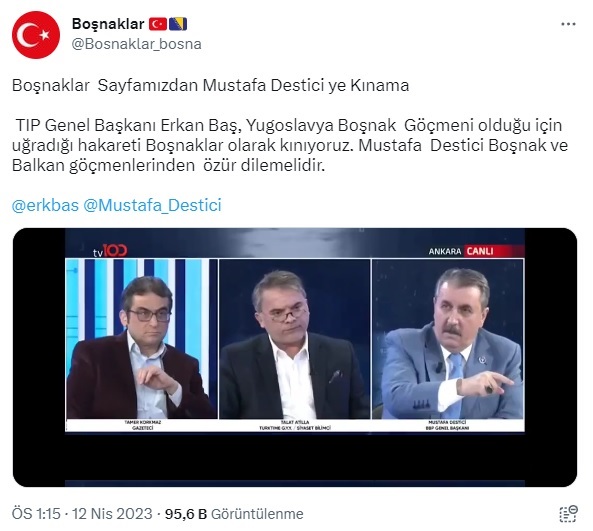593x531 pixels.
Task: View the 95,6 B Görüntülenme count
Action: click(234, 514)
